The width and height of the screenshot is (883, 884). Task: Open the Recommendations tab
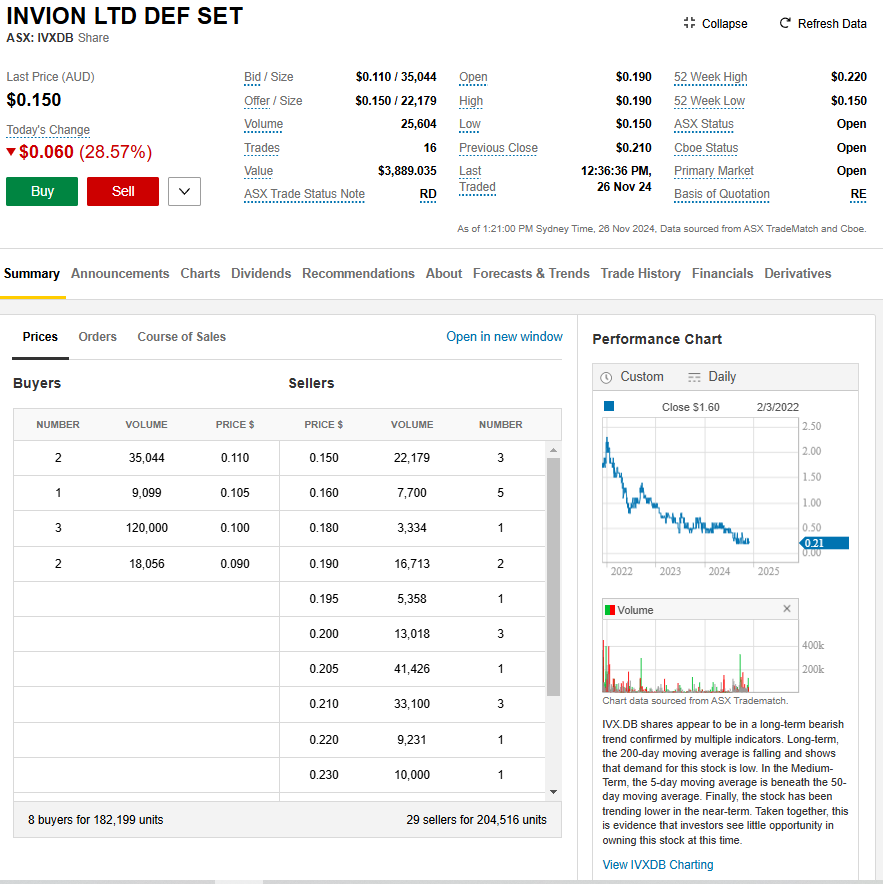pos(359,273)
